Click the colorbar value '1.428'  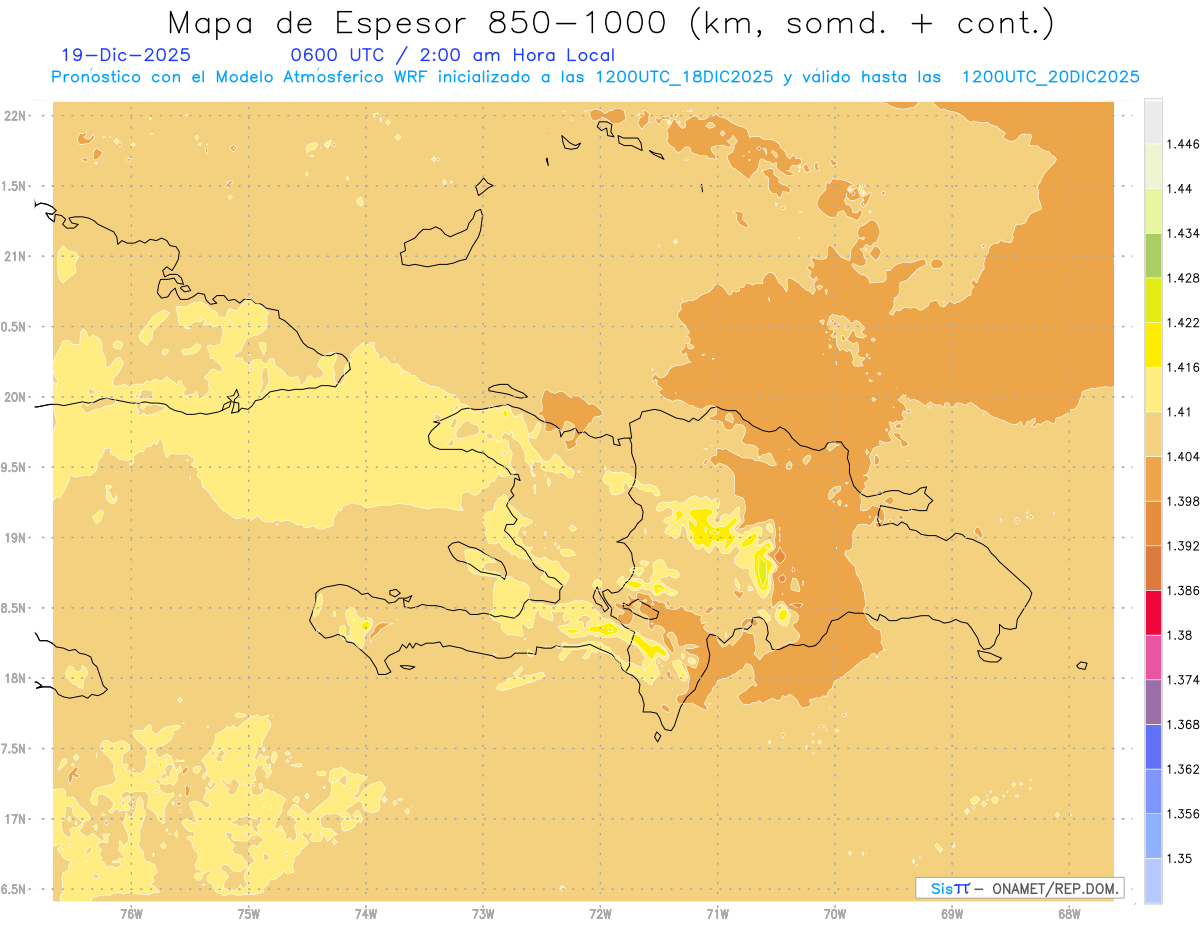click(1184, 278)
